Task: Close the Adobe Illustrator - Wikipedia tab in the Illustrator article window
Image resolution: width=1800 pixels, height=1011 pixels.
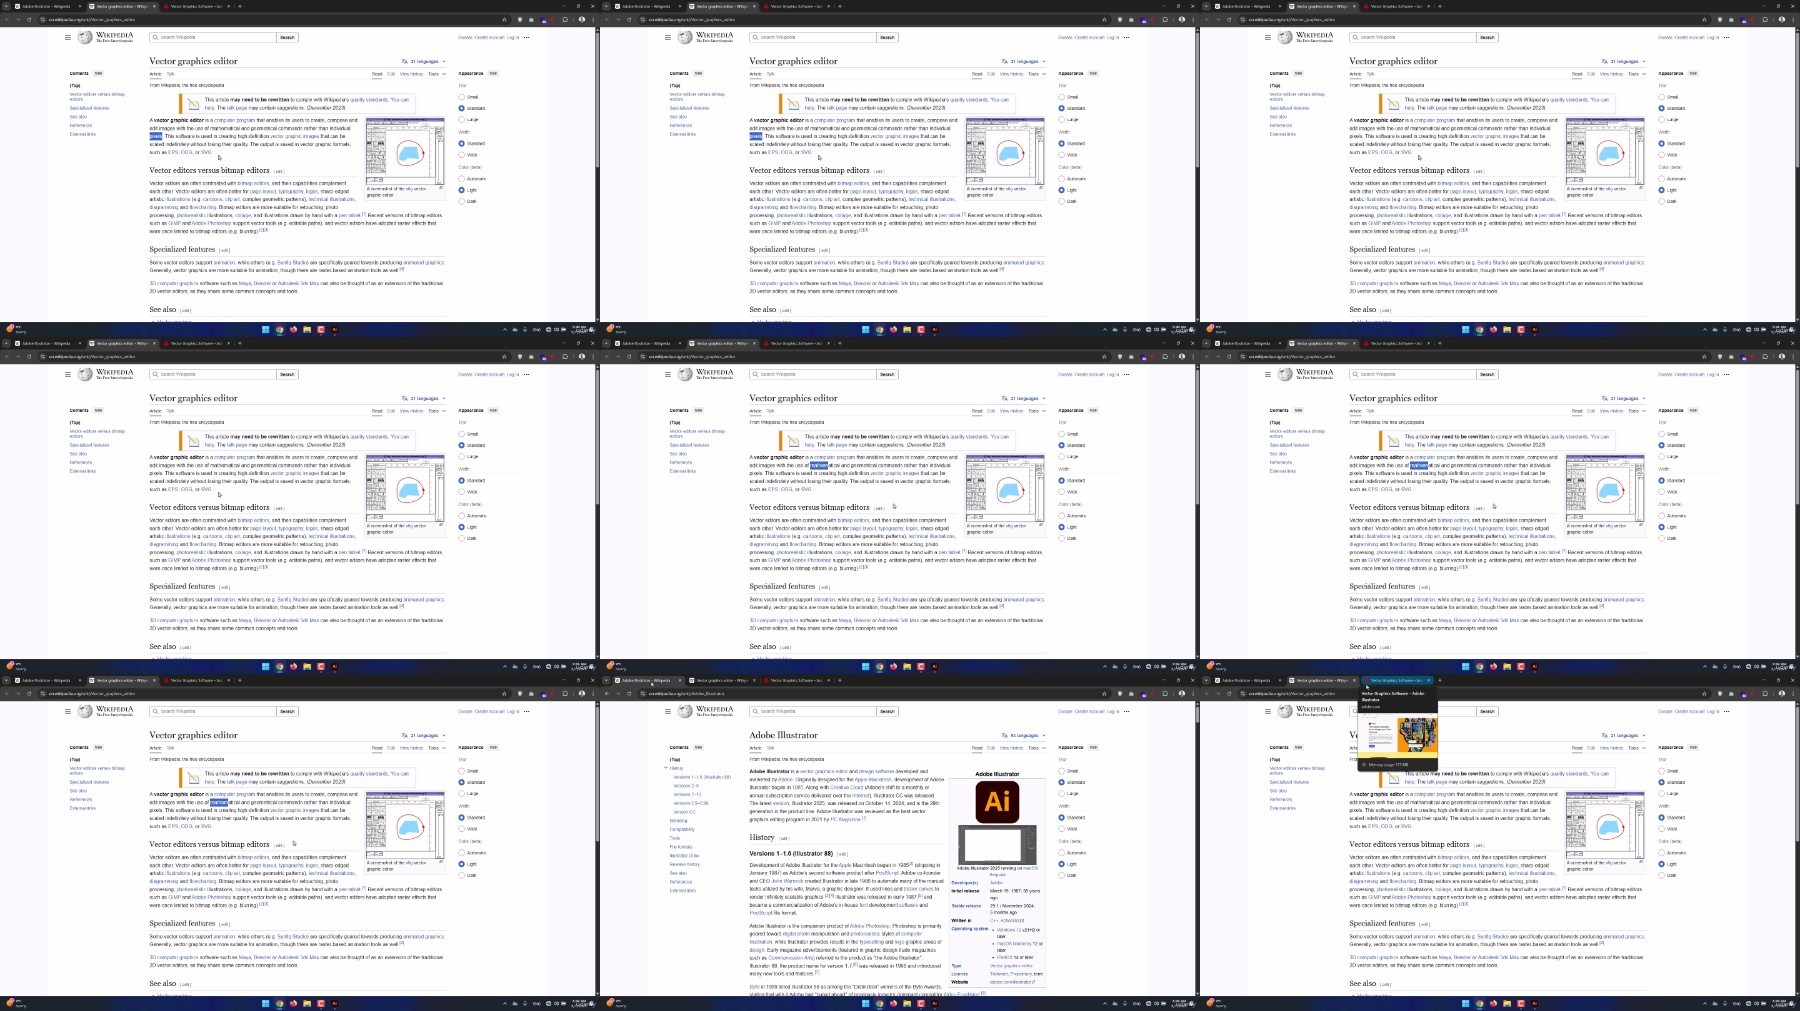Action: 679,680
